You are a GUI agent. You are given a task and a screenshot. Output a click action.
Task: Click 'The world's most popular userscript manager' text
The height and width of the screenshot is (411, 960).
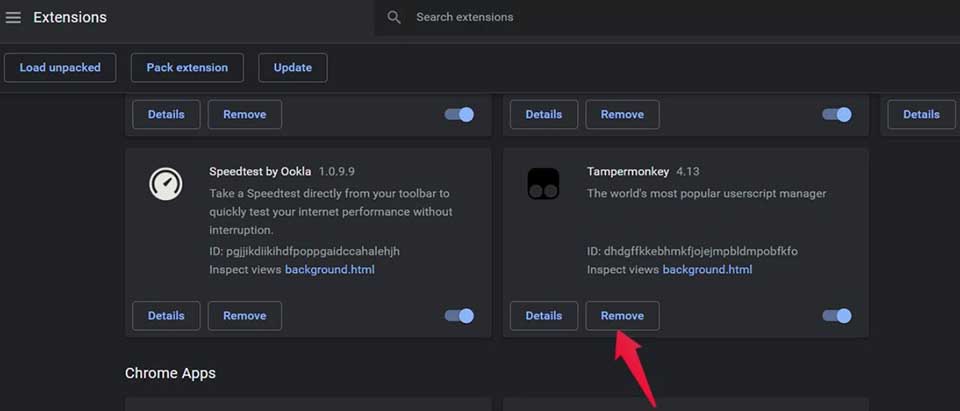pos(707,194)
